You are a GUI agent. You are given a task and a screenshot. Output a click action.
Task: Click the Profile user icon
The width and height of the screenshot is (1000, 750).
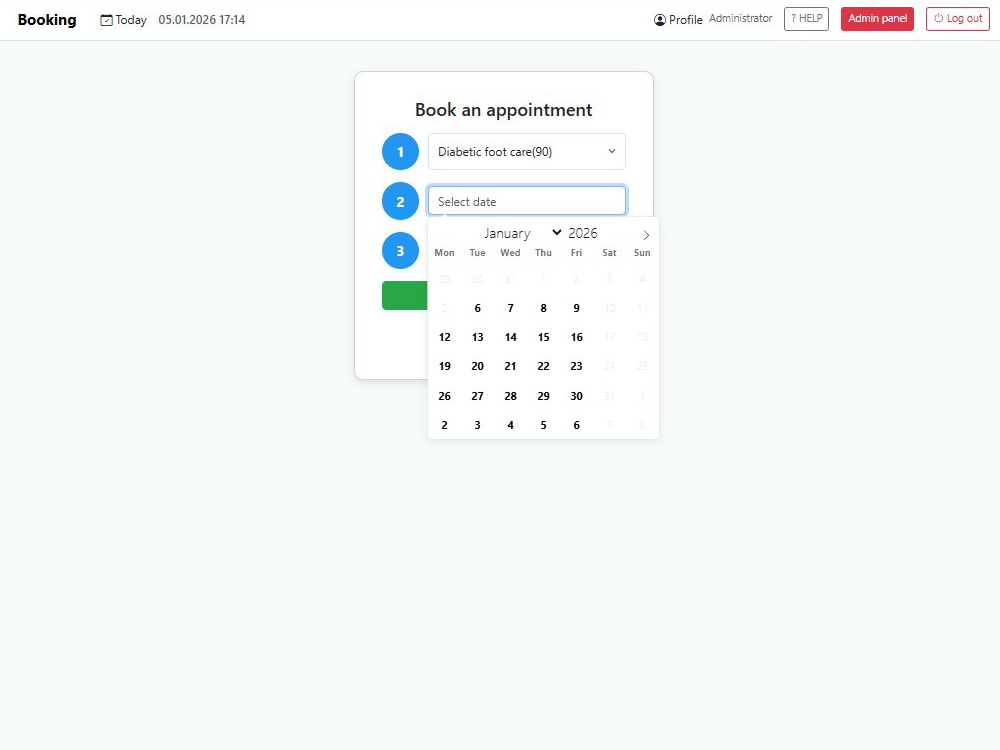click(x=659, y=20)
